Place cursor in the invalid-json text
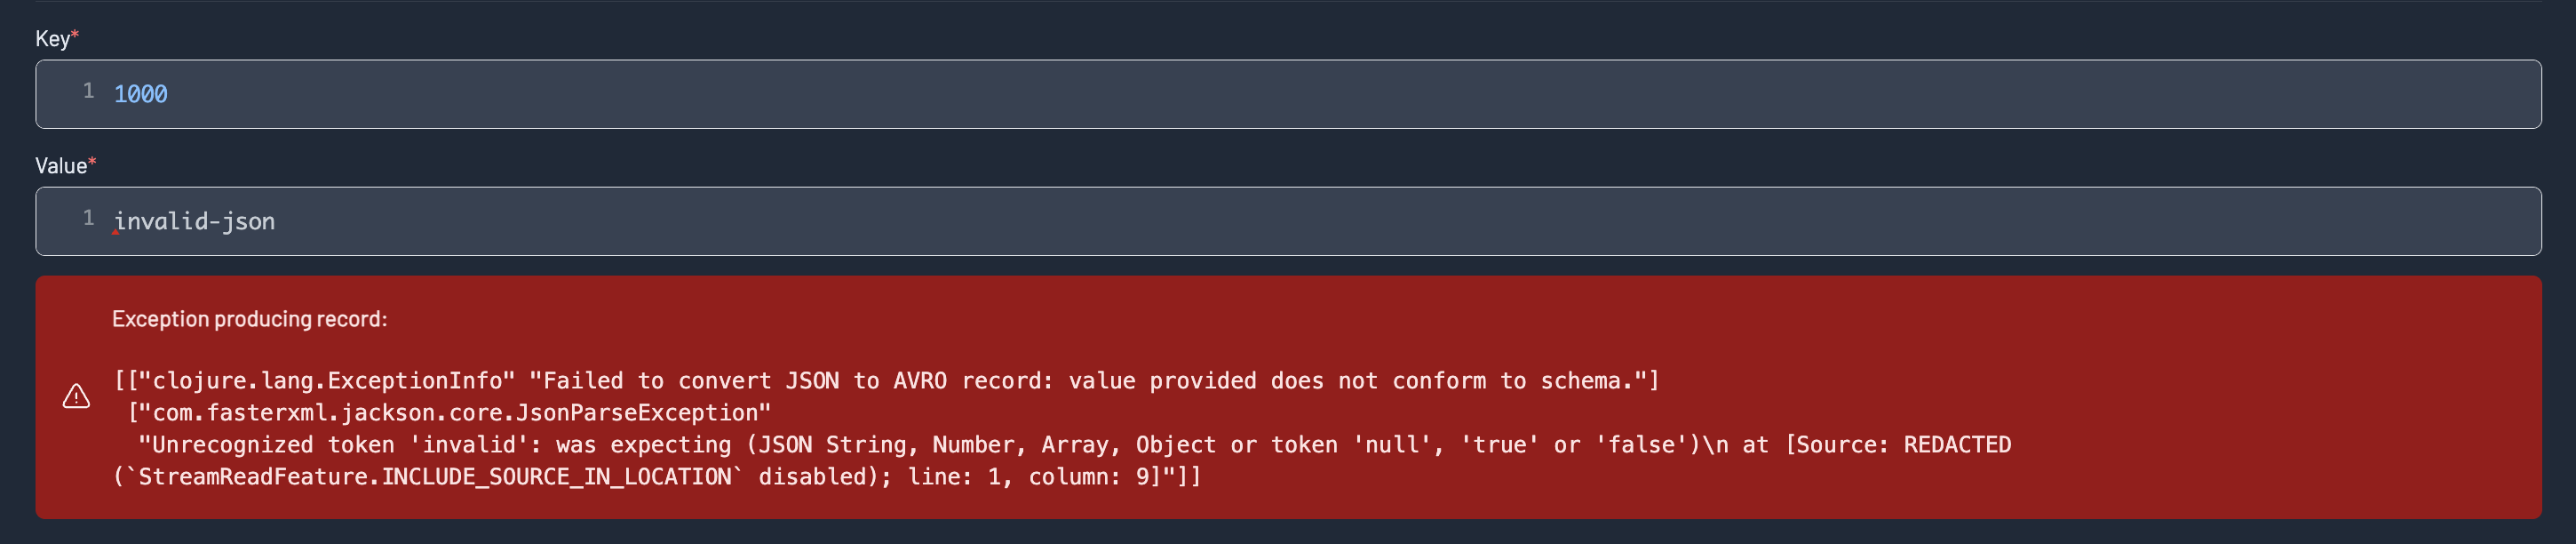 [x=195, y=221]
